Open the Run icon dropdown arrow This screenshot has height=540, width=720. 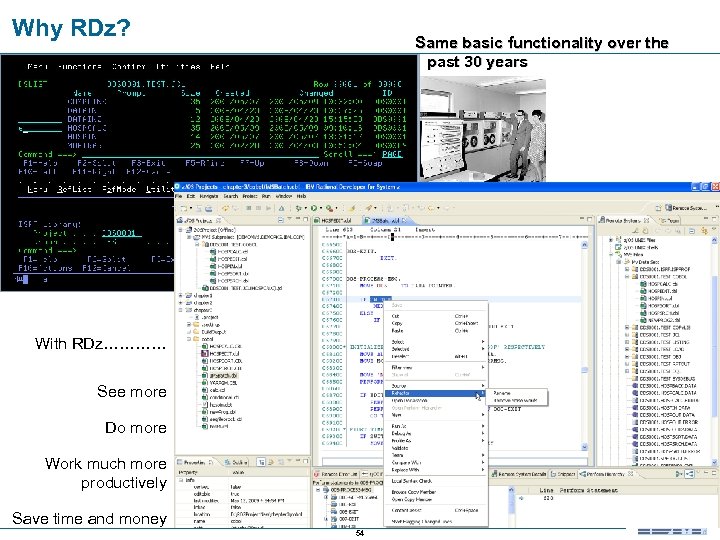320,208
